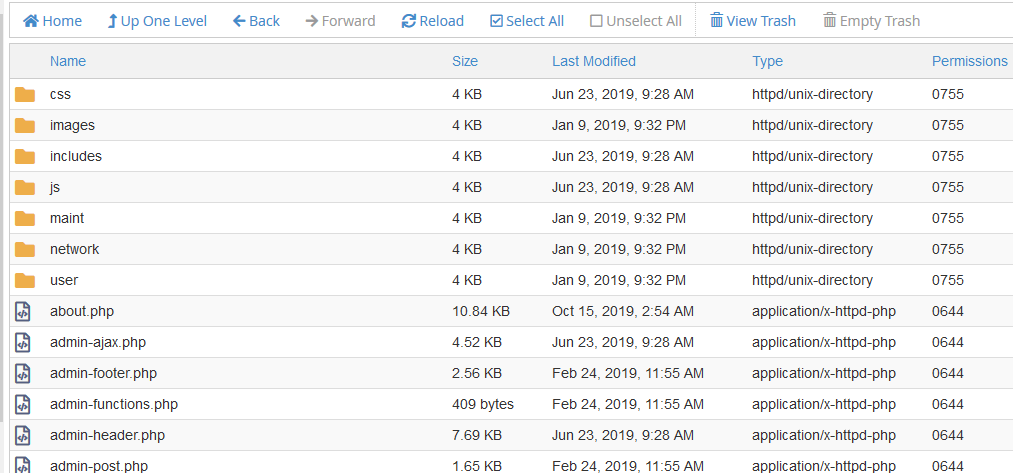Go Back in the toolbar
The height and width of the screenshot is (473, 1013).
tap(256, 21)
